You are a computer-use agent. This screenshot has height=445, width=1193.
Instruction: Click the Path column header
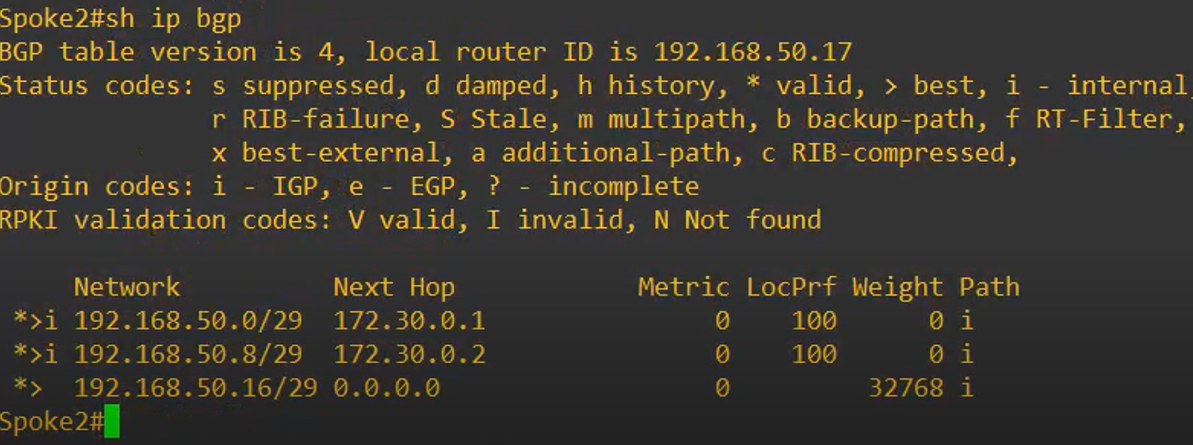coord(989,287)
